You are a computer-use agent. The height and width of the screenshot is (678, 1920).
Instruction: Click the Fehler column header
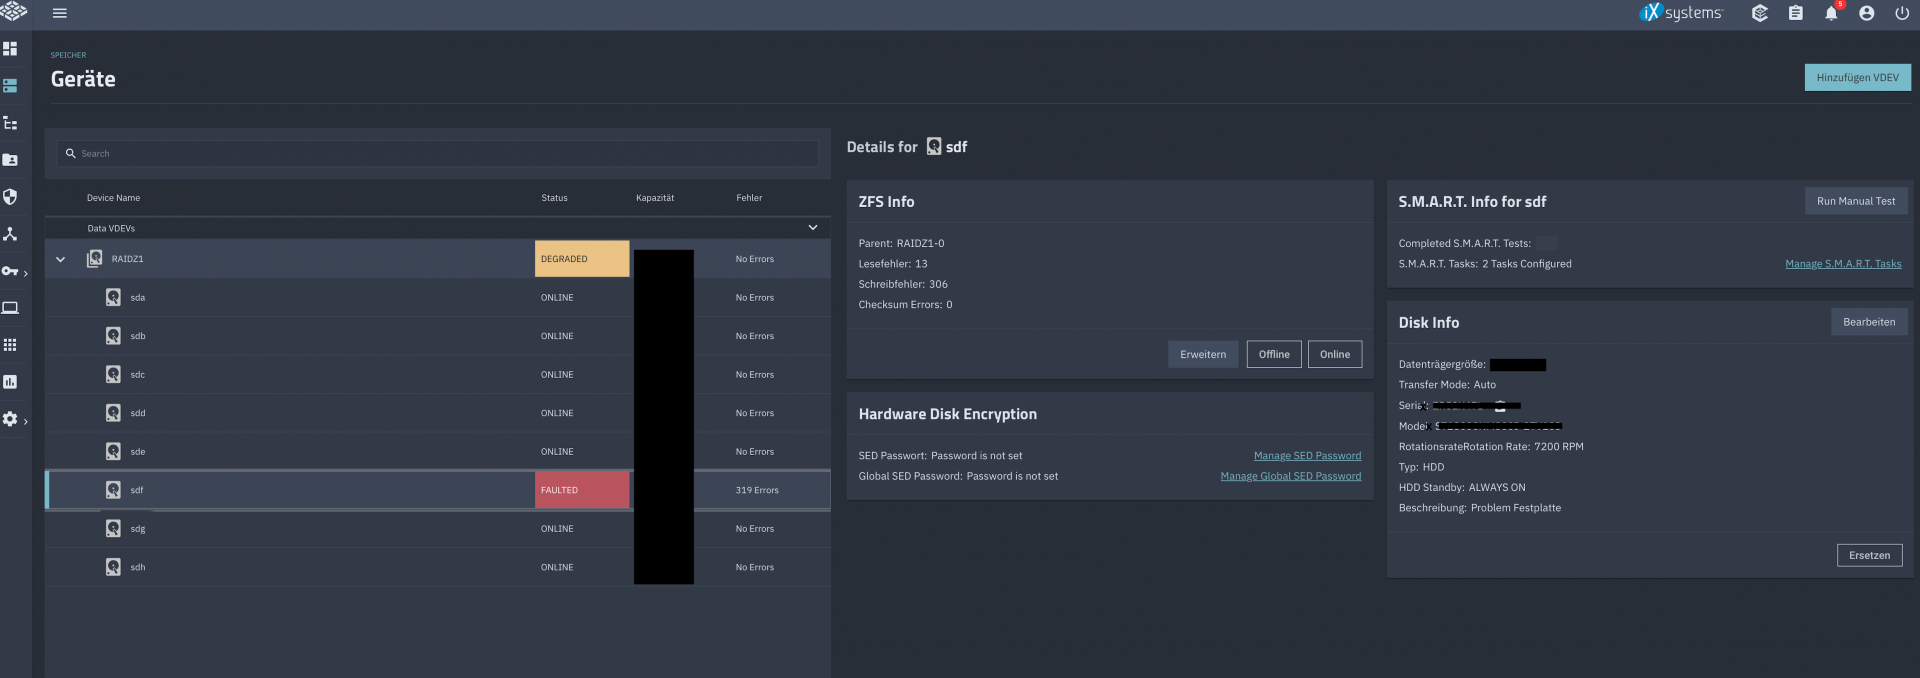point(749,198)
